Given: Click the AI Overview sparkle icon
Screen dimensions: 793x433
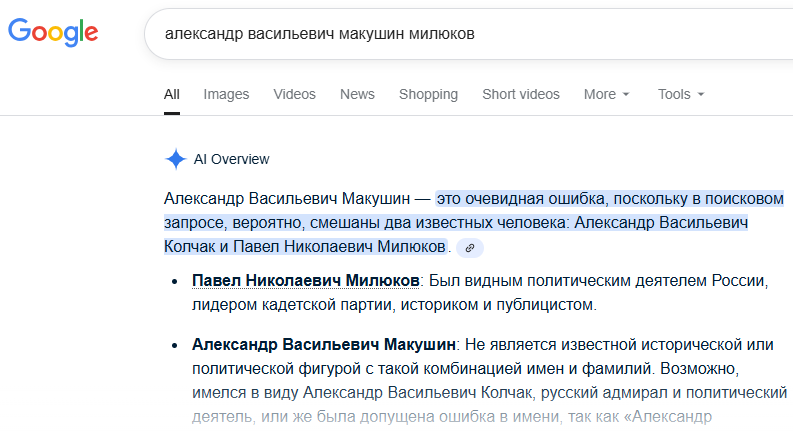Looking at the screenshot, I should (175, 159).
